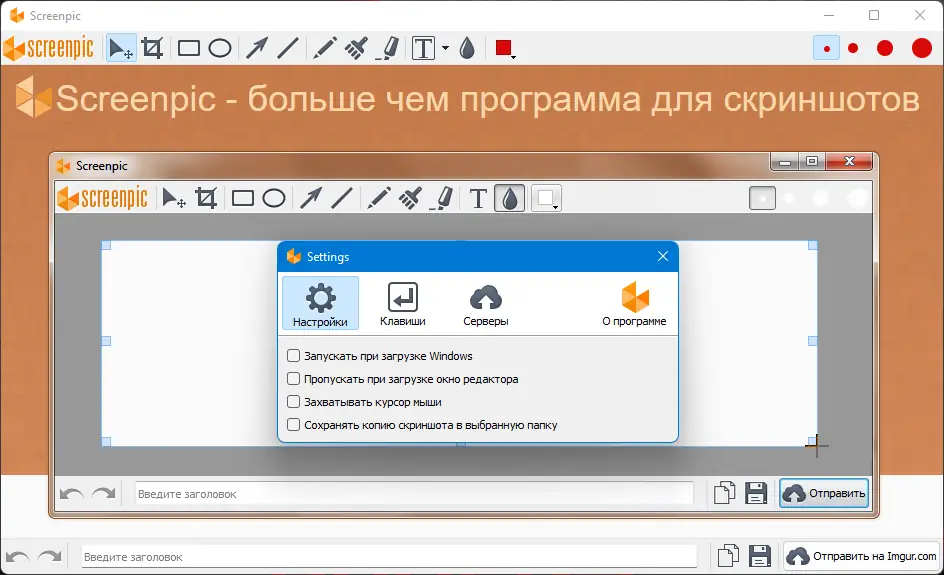Click redo arrow in inner window

pos(104,494)
